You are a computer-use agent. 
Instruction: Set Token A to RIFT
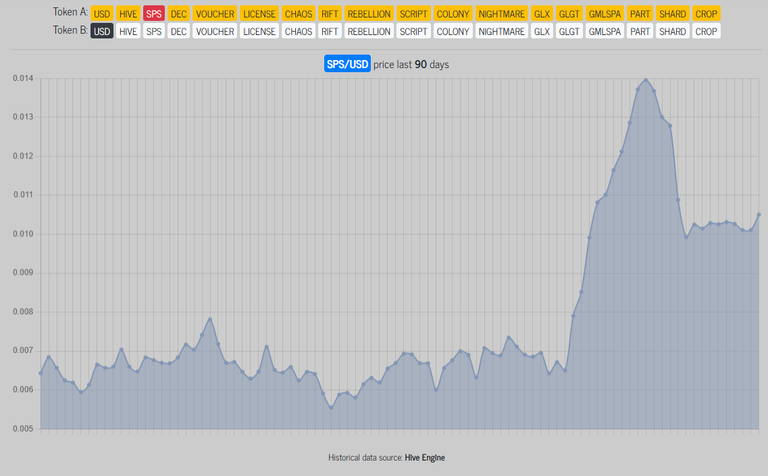pos(330,14)
